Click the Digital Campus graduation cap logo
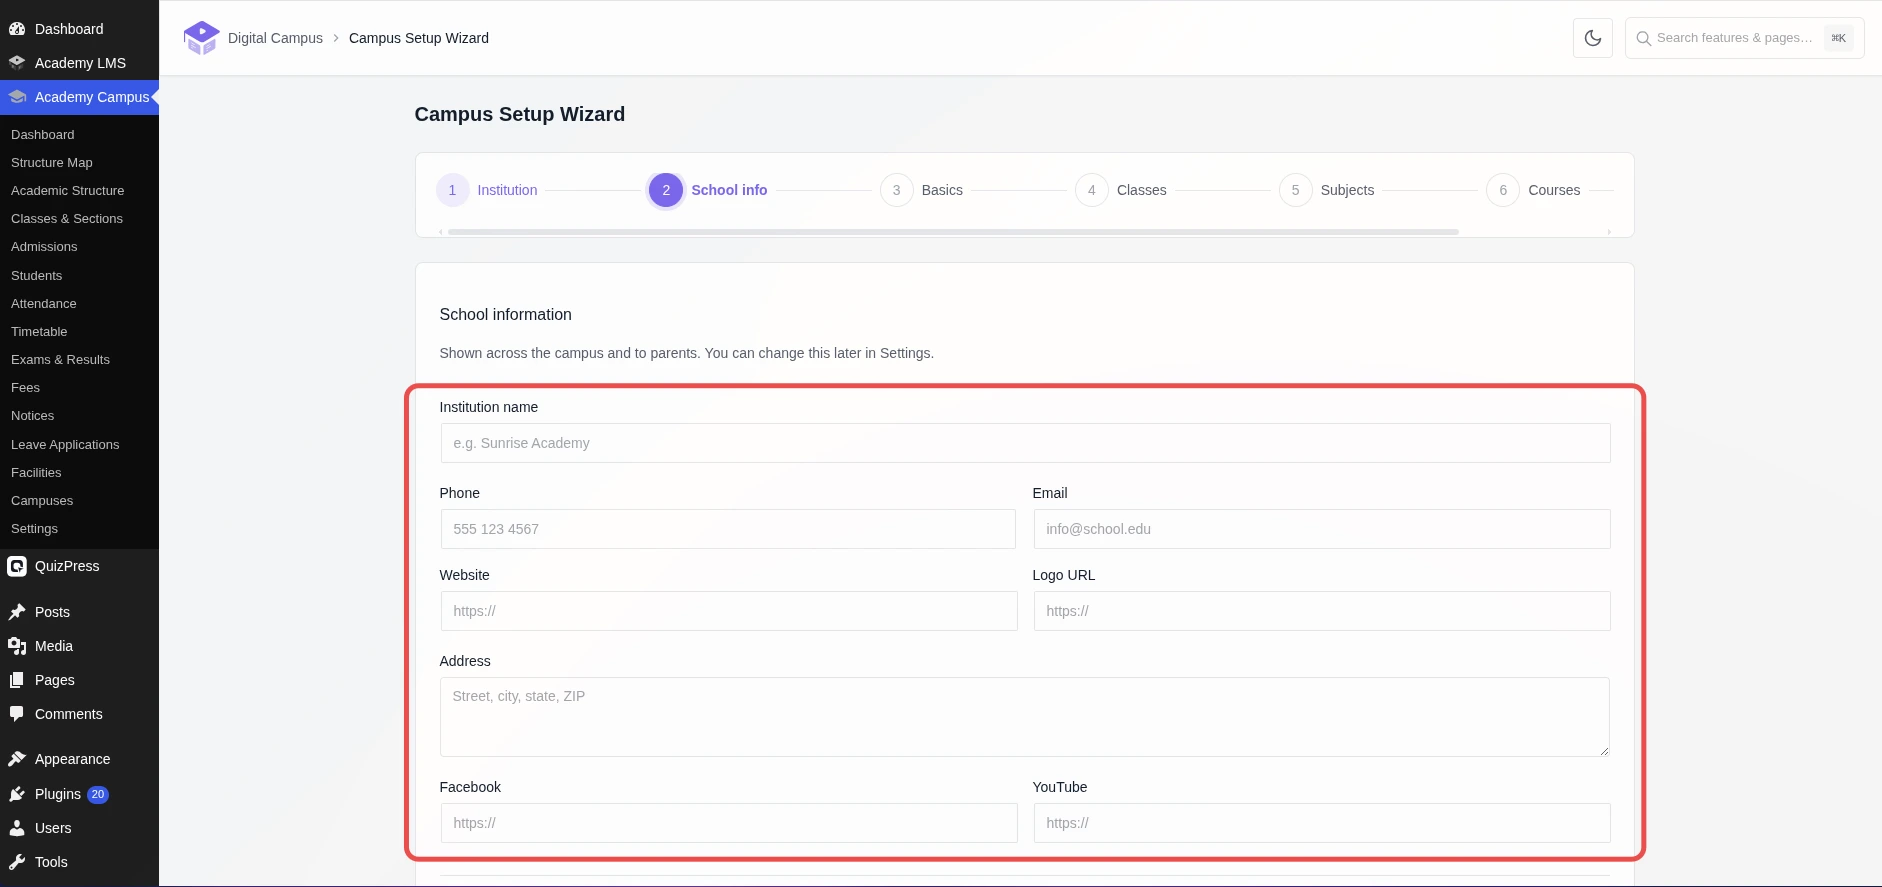The image size is (1882, 887). tap(201, 38)
